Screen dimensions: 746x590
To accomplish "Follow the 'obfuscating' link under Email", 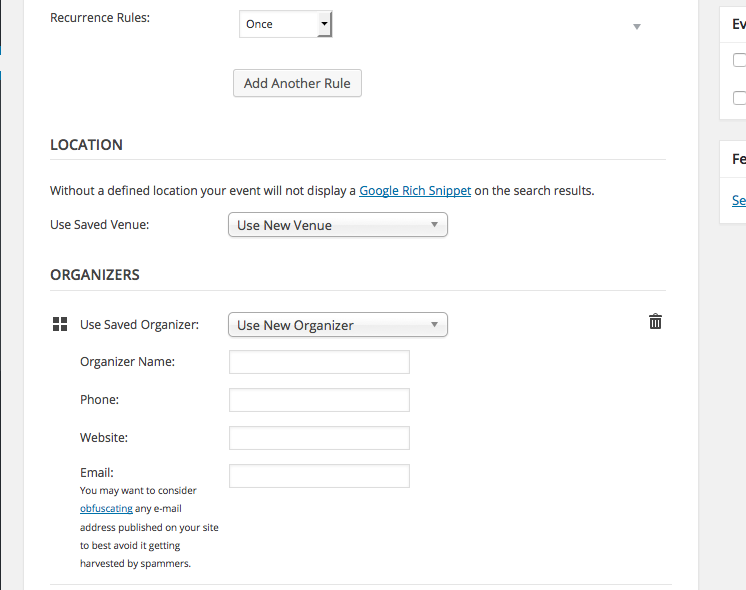I will click(106, 509).
